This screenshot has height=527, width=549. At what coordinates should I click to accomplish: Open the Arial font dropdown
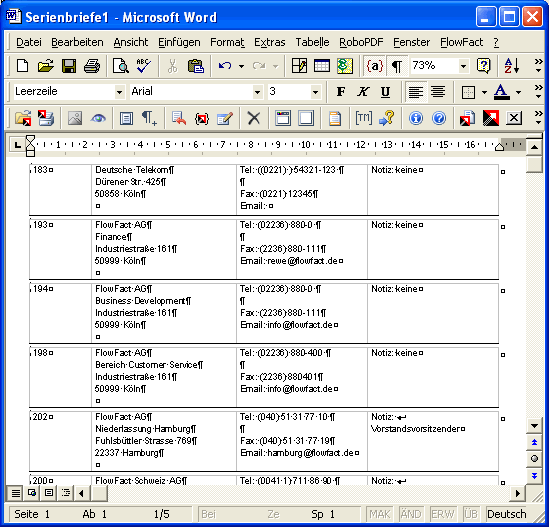tap(257, 92)
